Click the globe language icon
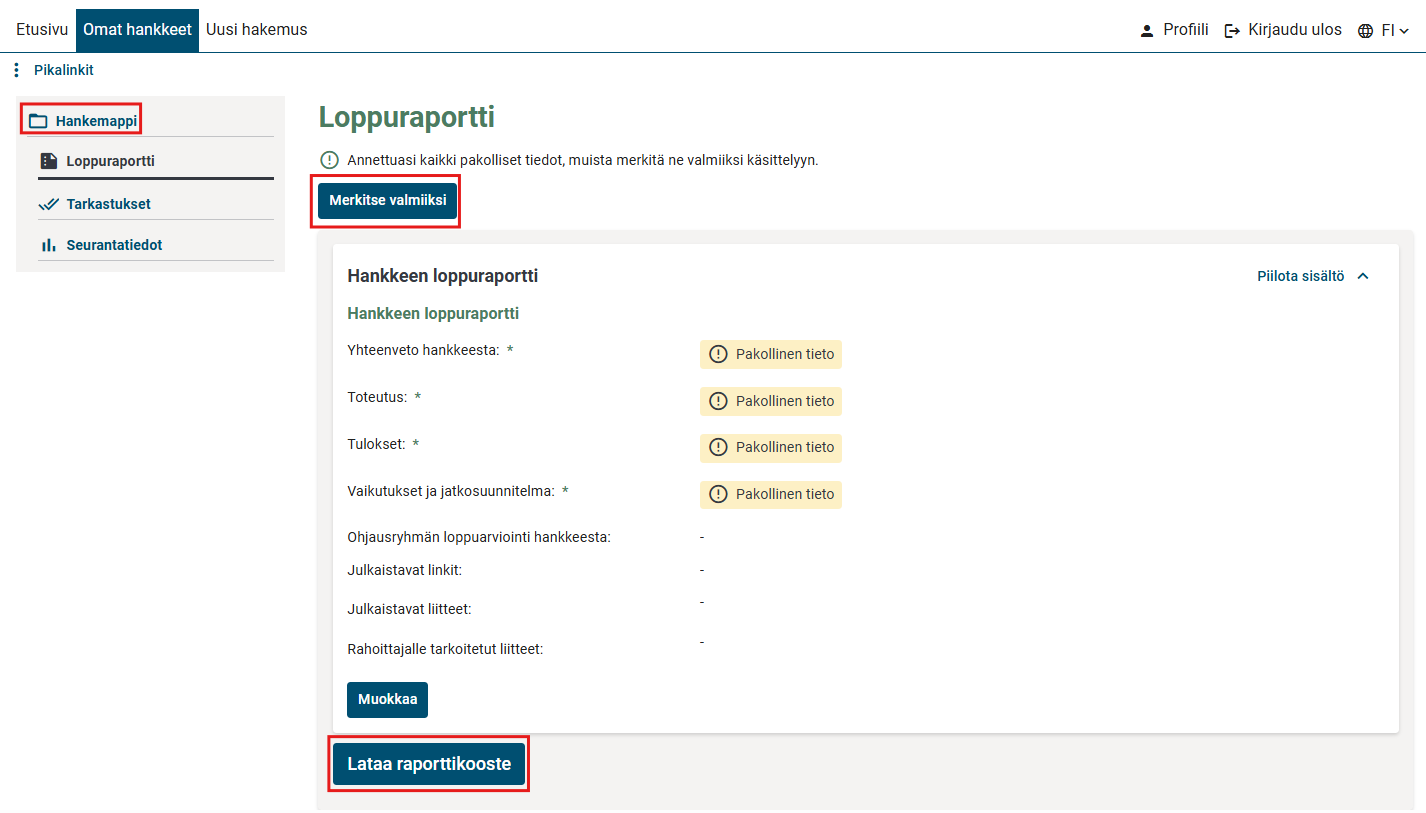Viewport: 1426px width, 813px height. coord(1365,31)
